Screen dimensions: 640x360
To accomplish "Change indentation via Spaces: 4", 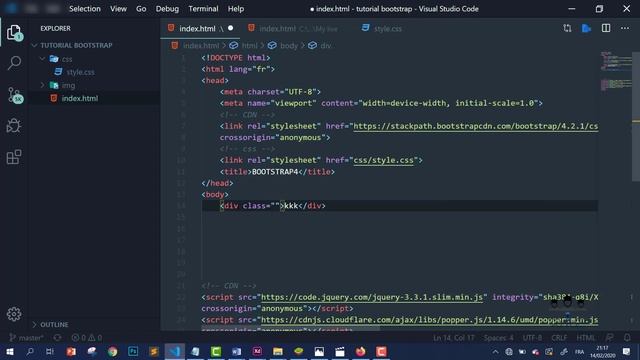I will click(498, 338).
